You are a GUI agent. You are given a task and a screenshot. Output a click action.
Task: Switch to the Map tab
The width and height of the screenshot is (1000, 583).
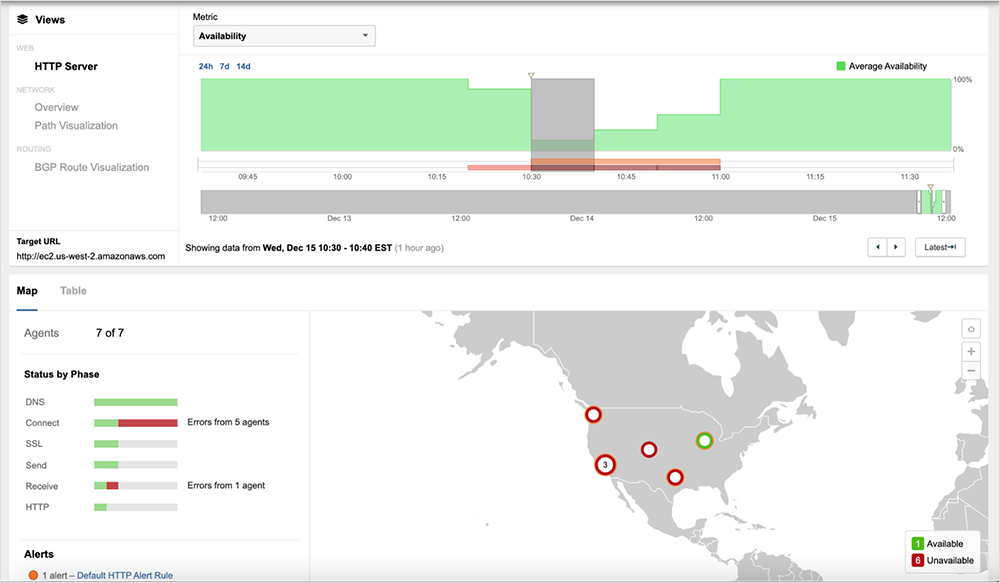[27, 291]
